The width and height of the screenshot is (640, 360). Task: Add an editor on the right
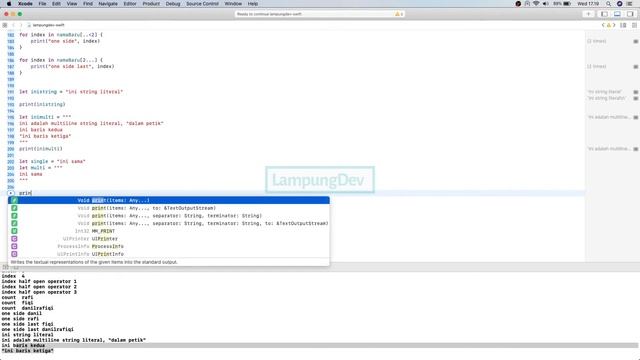click(x=634, y=25)
